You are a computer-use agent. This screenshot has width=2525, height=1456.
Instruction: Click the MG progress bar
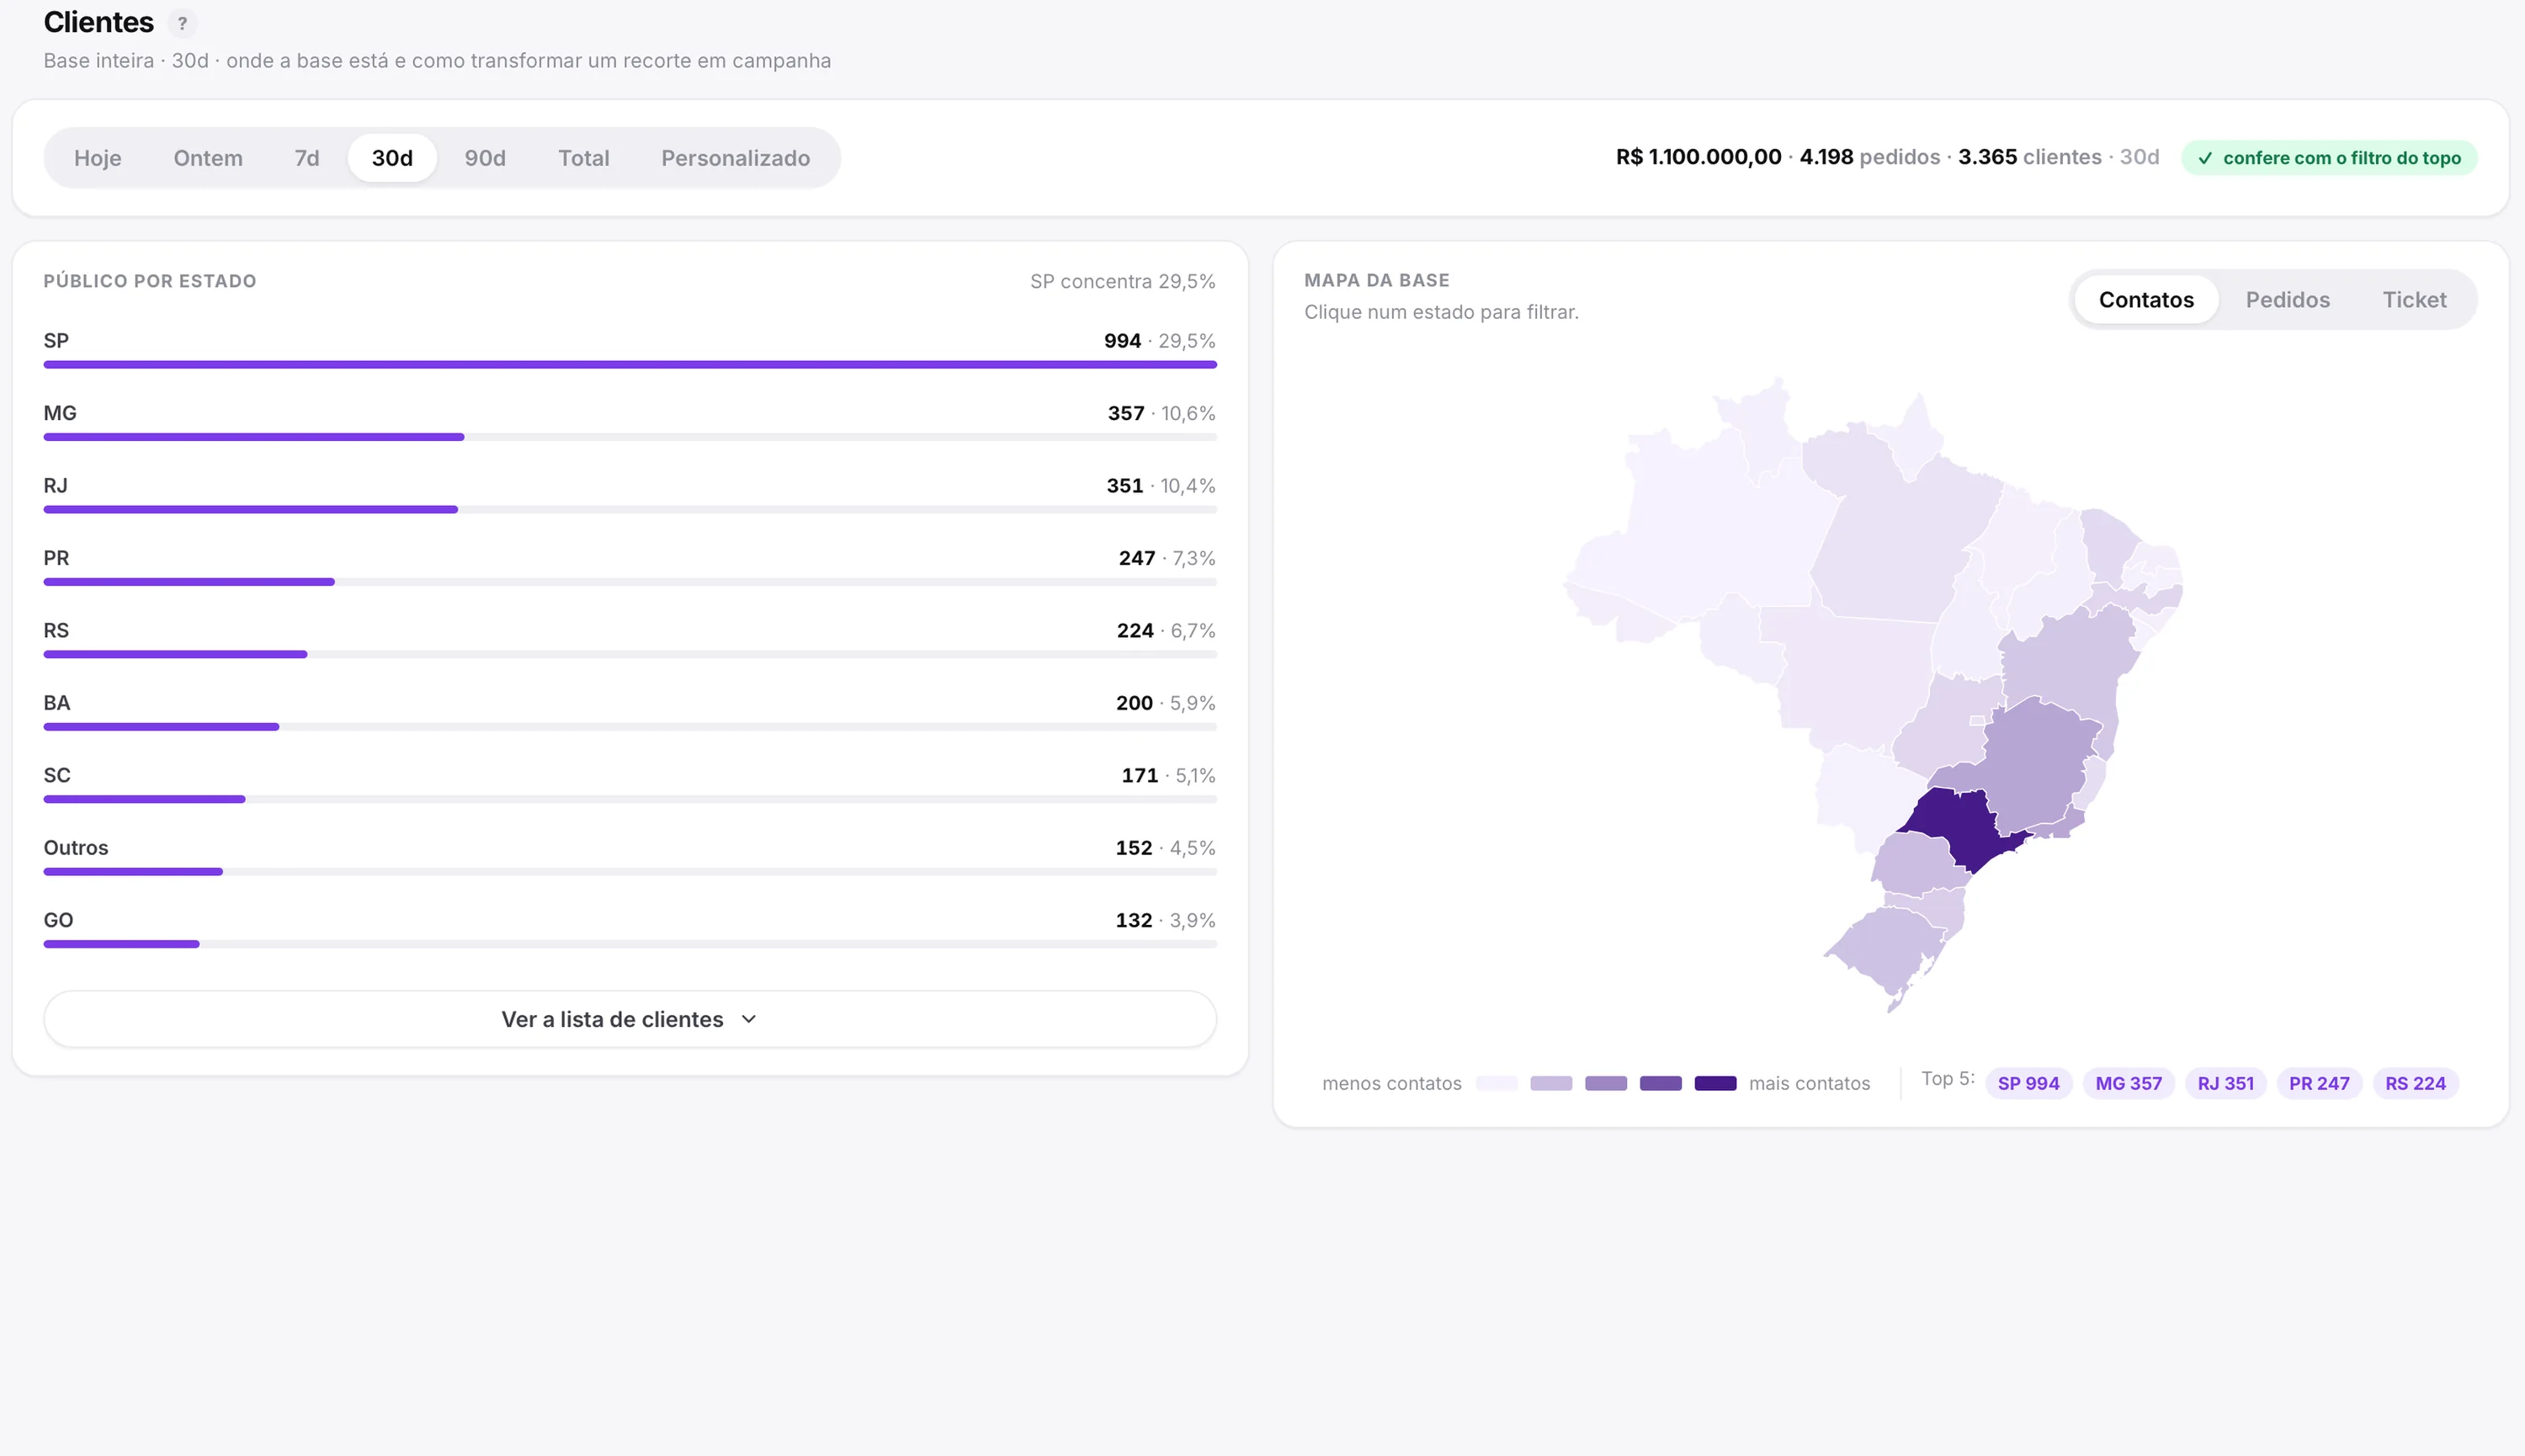coord(630,437)
